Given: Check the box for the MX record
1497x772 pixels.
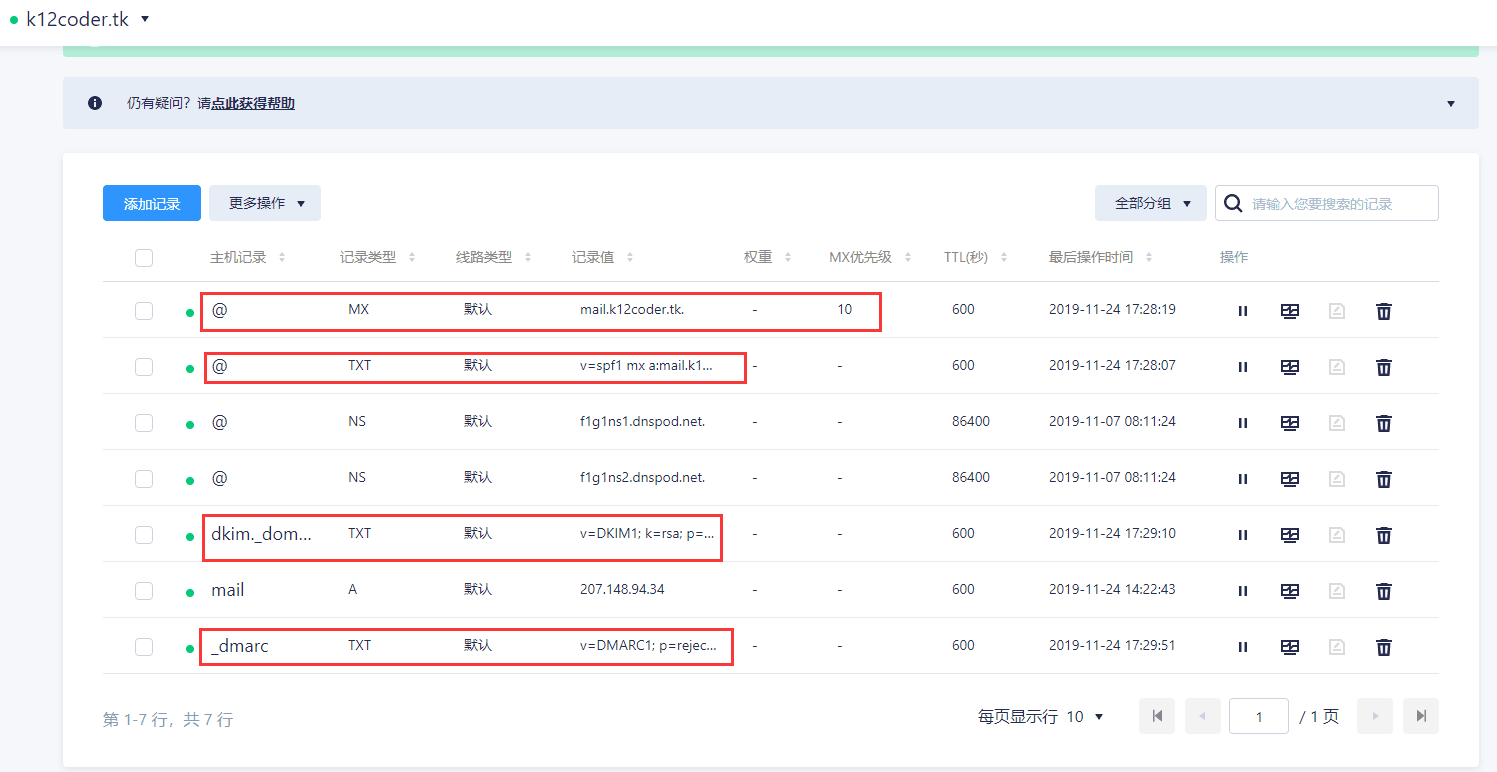Looking at the screenshot, I should 144,311.
